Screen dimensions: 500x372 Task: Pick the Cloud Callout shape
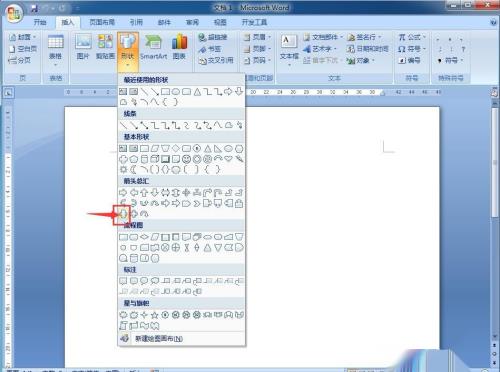(155, 281)
